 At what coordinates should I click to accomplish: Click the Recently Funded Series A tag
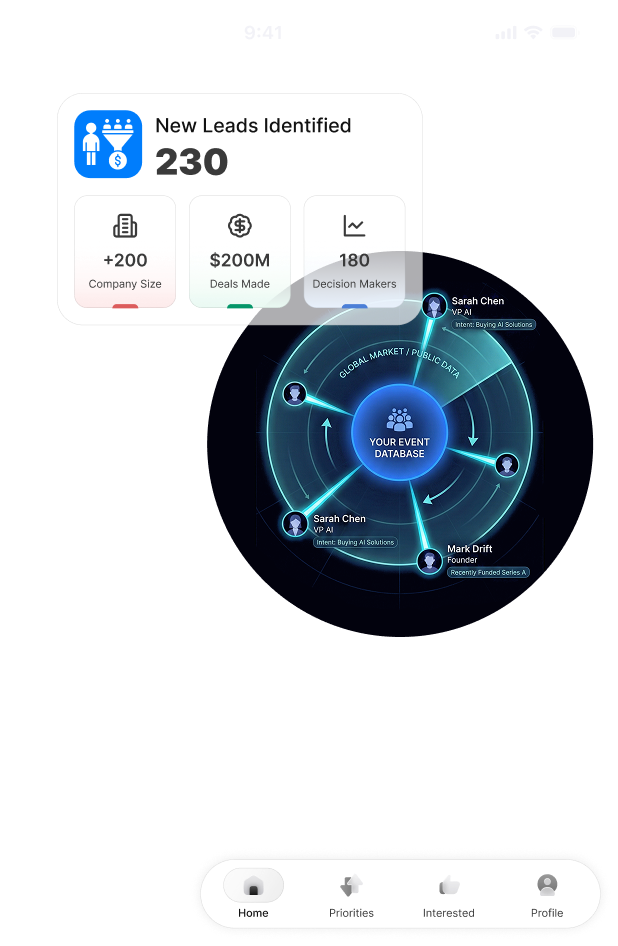coord(488,573)
